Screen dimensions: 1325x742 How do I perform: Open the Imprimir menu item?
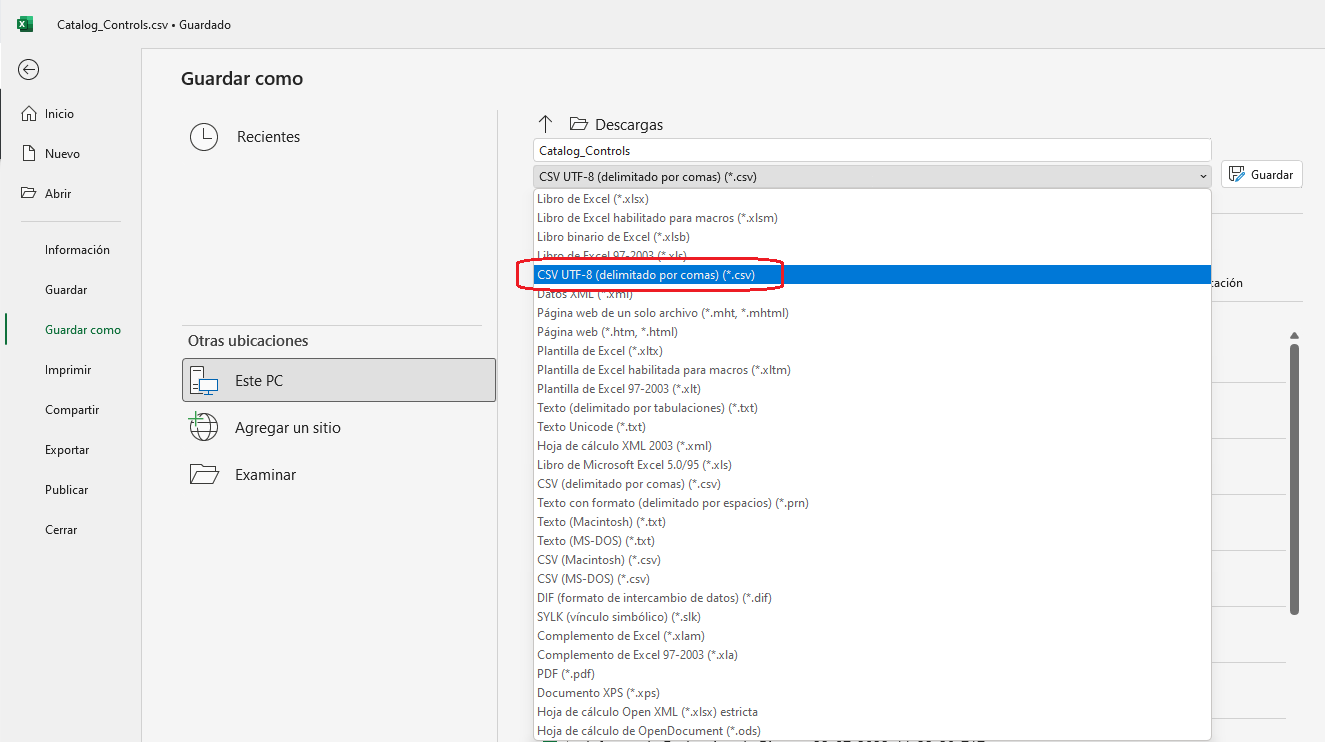pyautogui.click(x=68, y=370)
